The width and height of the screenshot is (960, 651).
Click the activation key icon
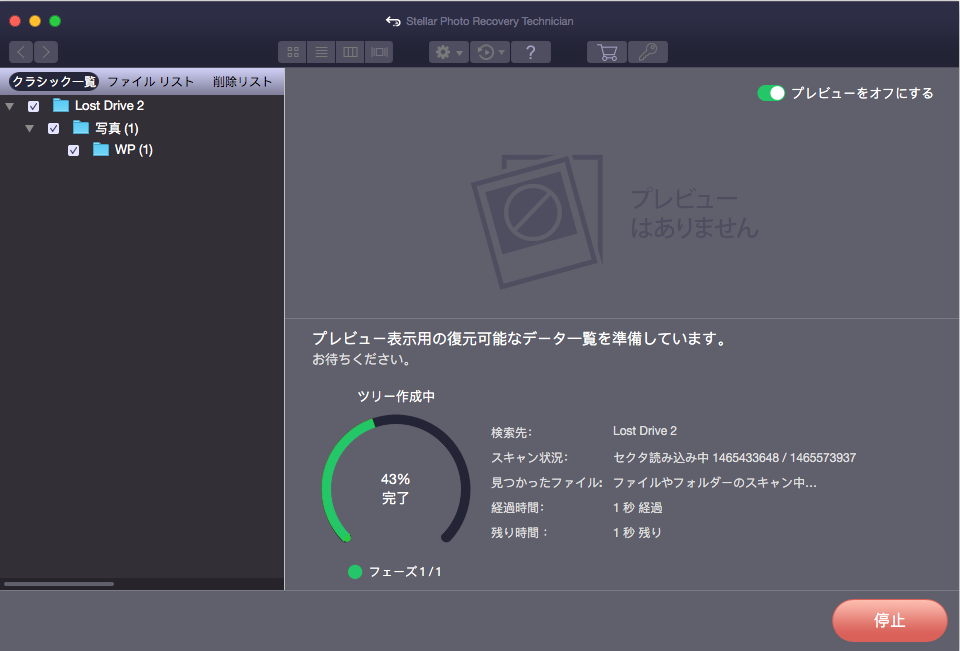click(x=648, y=52)
